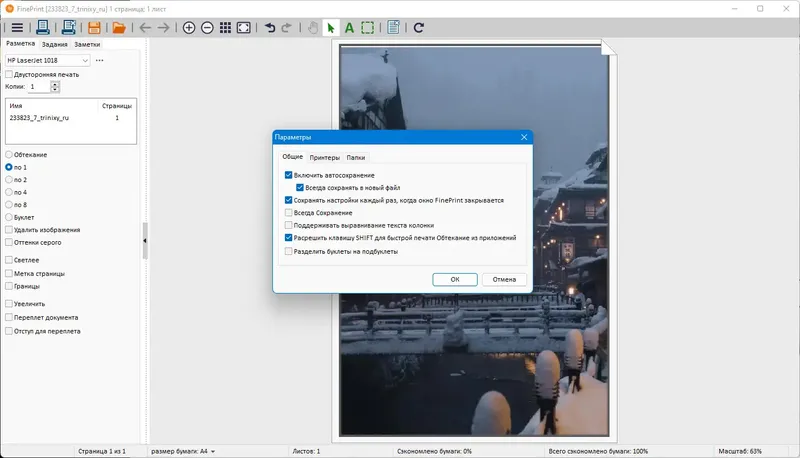Click the Отмена button

(x=504, y=279)
